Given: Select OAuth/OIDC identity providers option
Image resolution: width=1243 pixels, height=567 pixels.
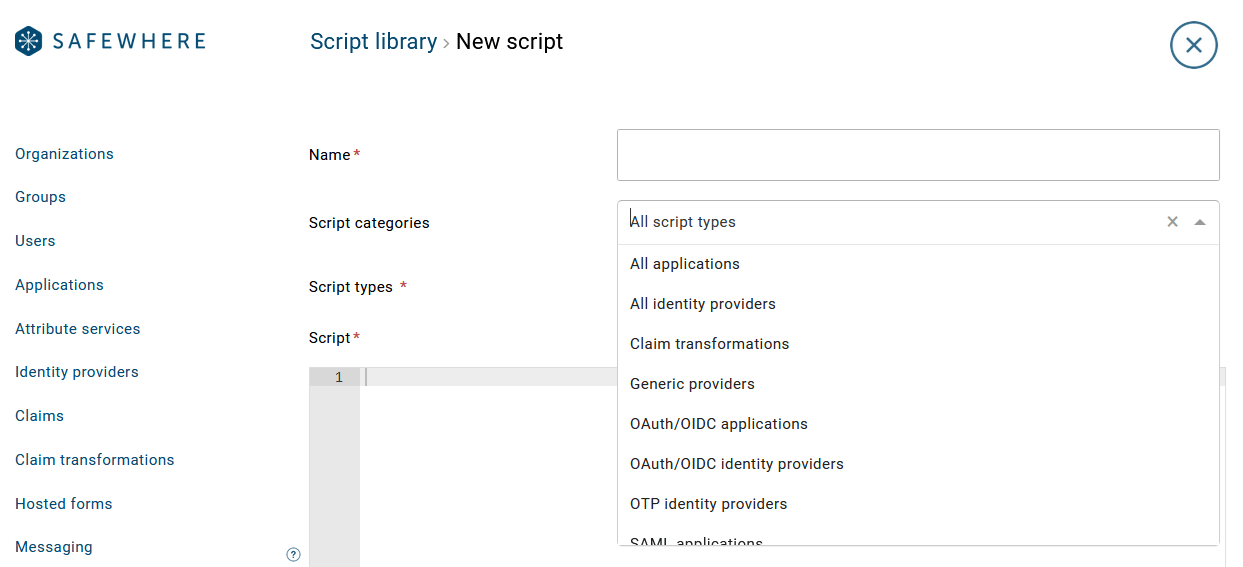Looking at the screenshot, I should (x=736, y=464).
